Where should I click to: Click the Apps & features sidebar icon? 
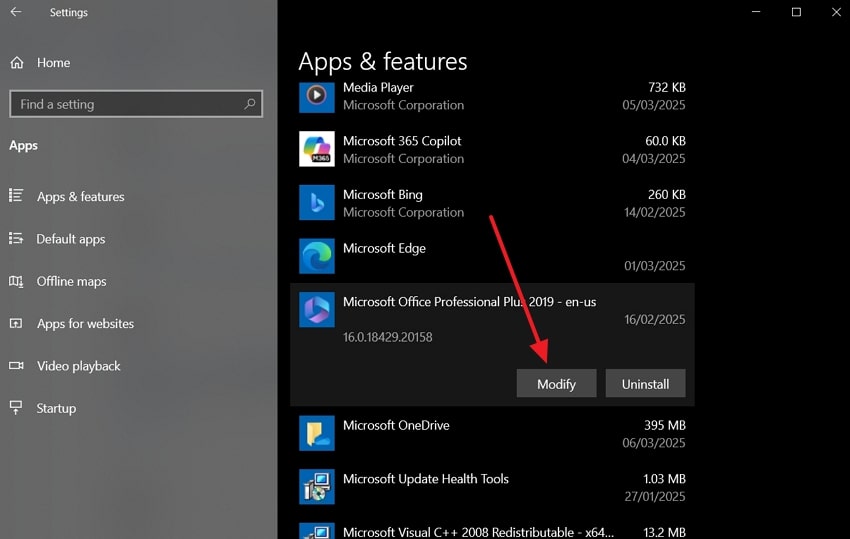click(x=16, y=195)
